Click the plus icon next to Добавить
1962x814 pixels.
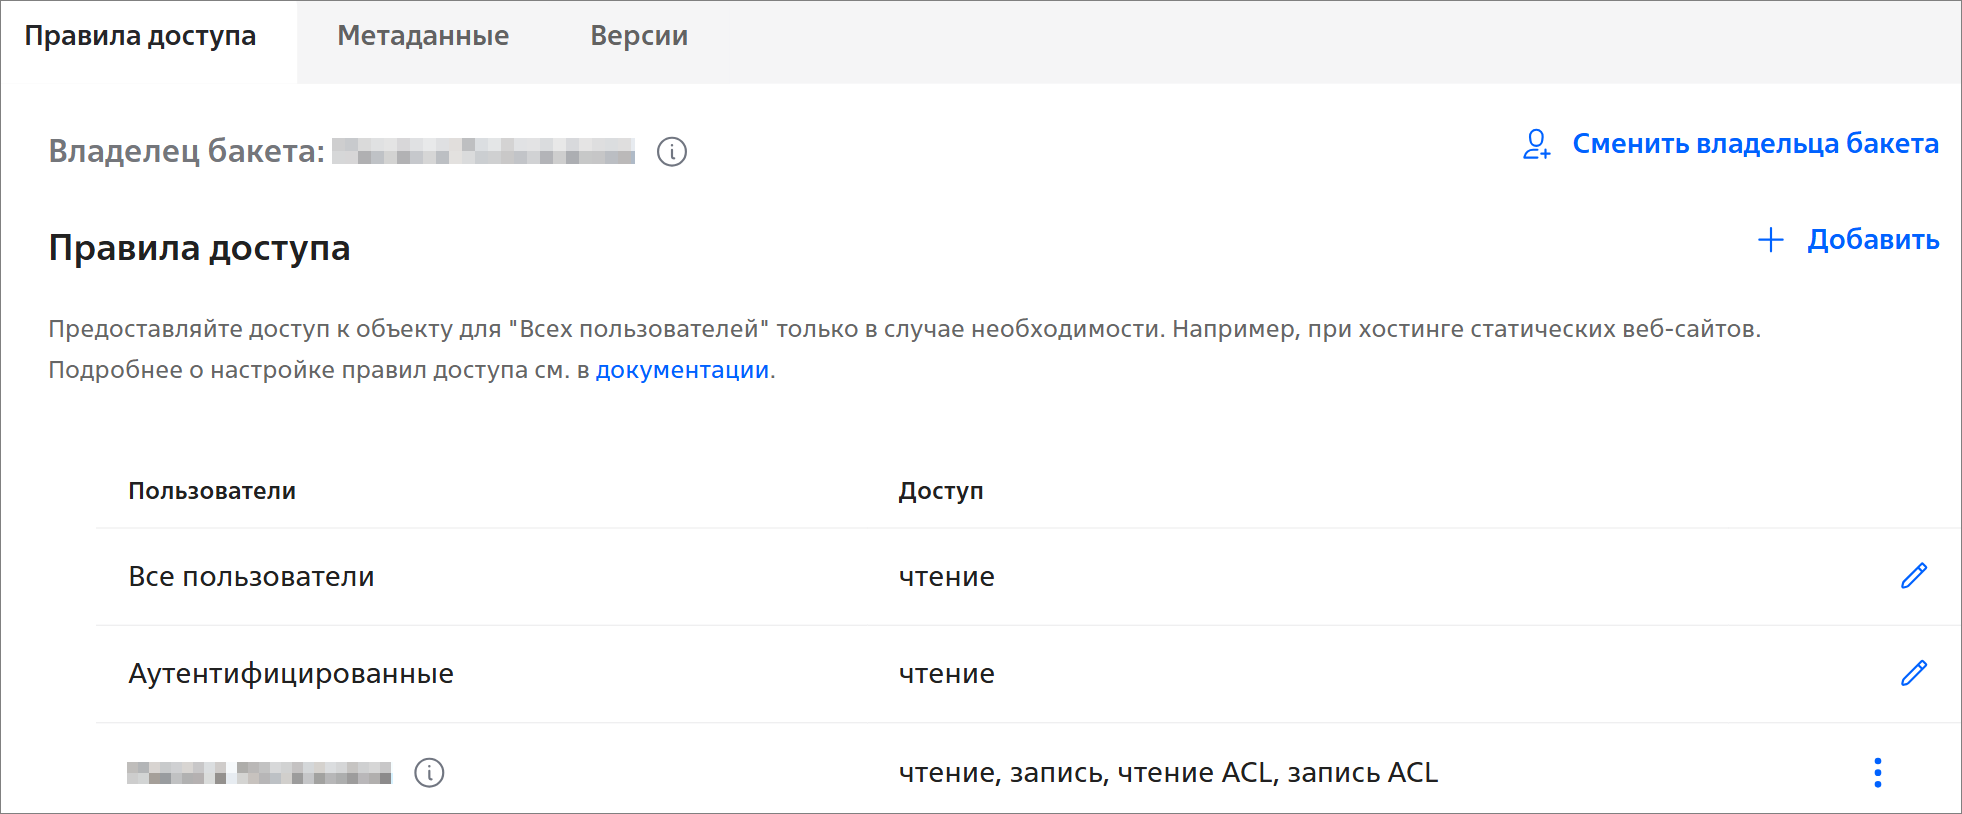click(x=1770, y=240)
